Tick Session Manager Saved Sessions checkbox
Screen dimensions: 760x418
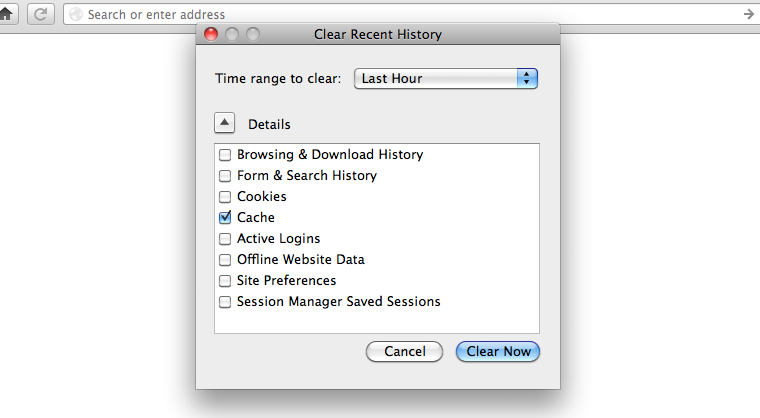[x=225, y=302]
